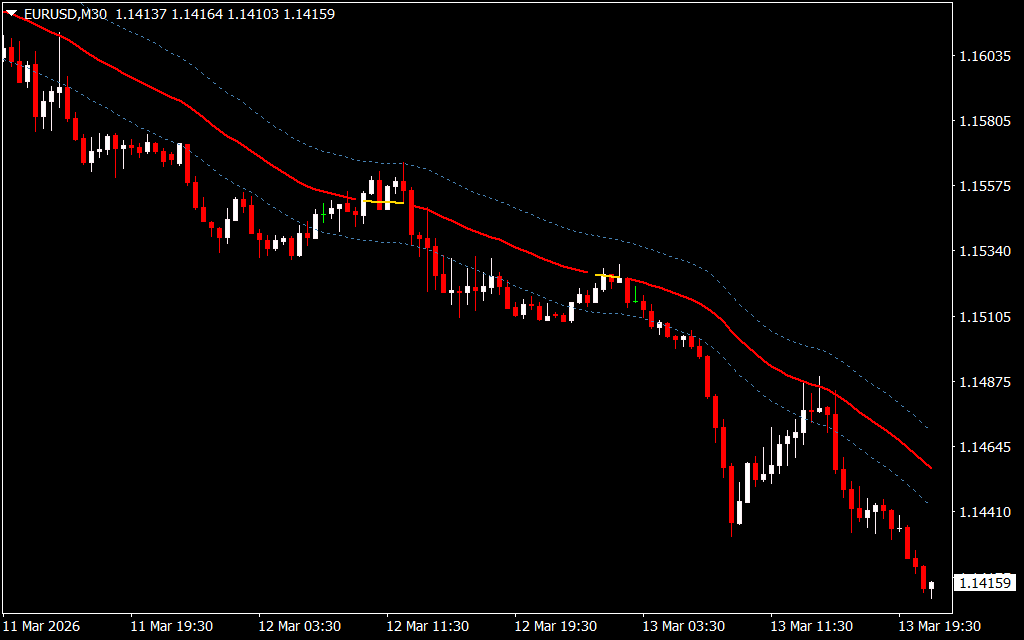
Task: Click the 1.16035 price axis label
Action: point(984,57)
